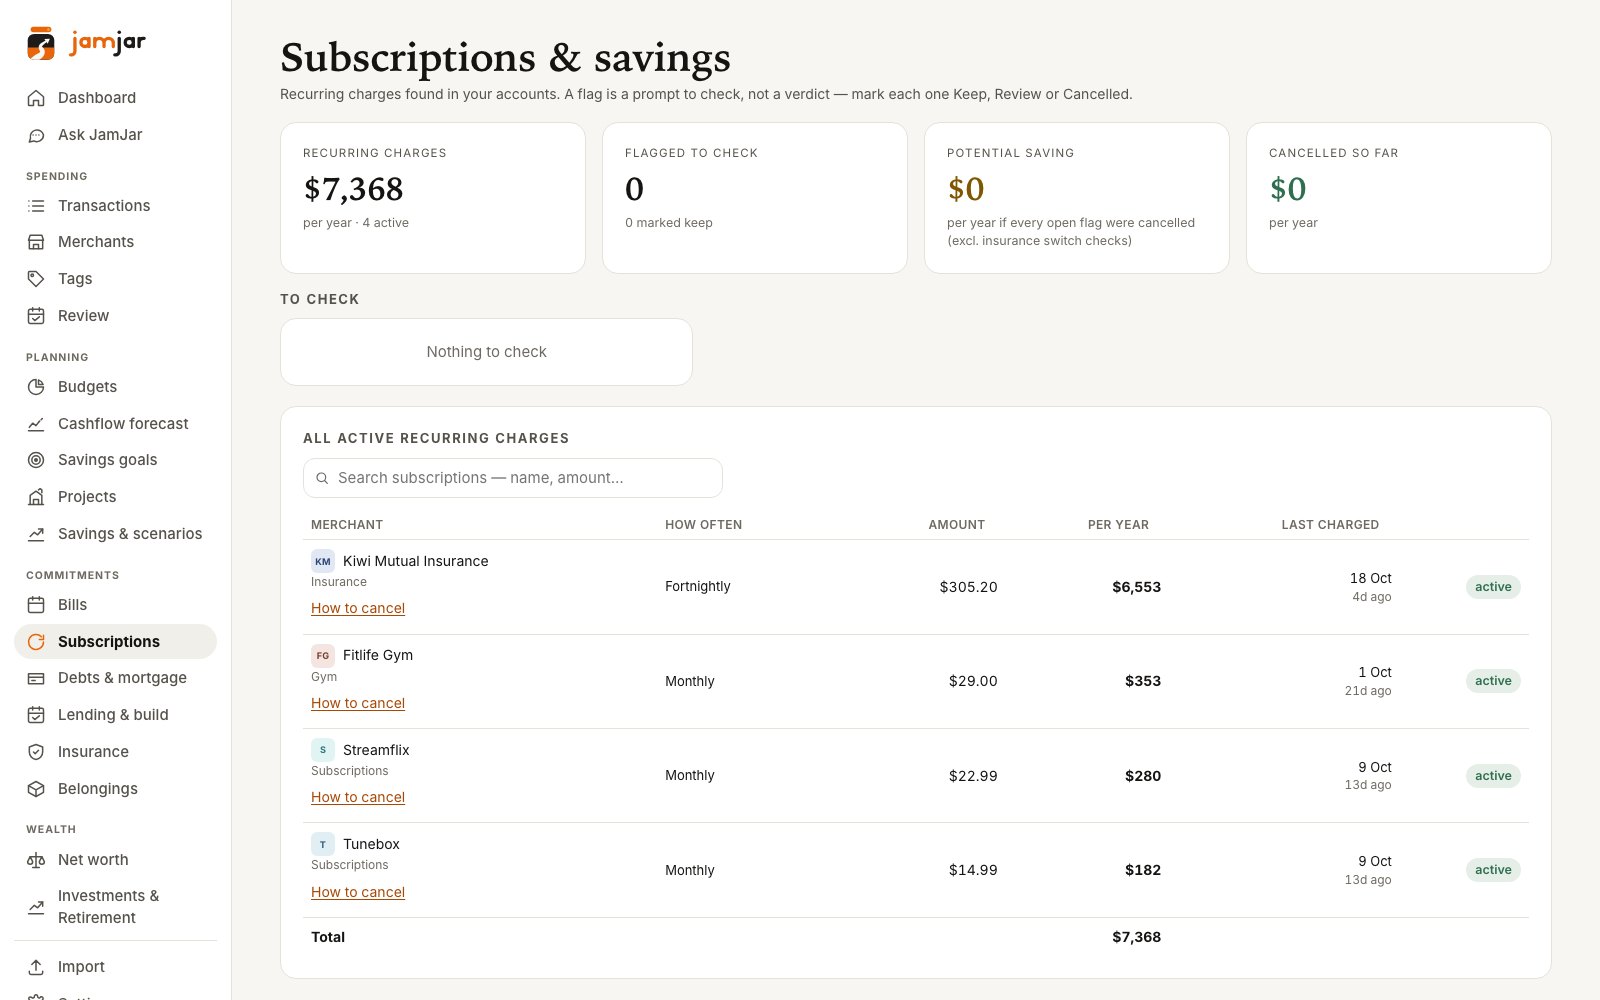Image resolution: width=1600 pixels, height=1000 pixels.
Task: Click the active status badge for Tunebox
Action: (x=1493, y=870)
